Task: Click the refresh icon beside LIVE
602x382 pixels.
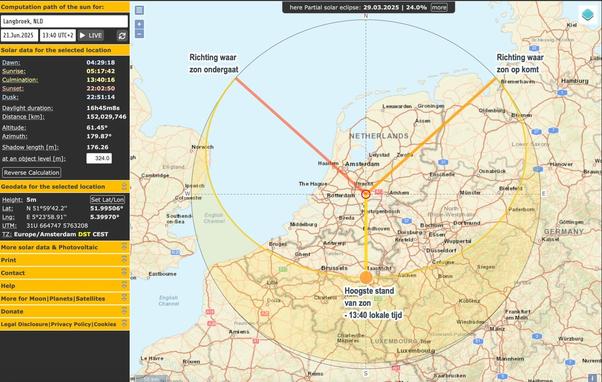Action: (122, 36)
